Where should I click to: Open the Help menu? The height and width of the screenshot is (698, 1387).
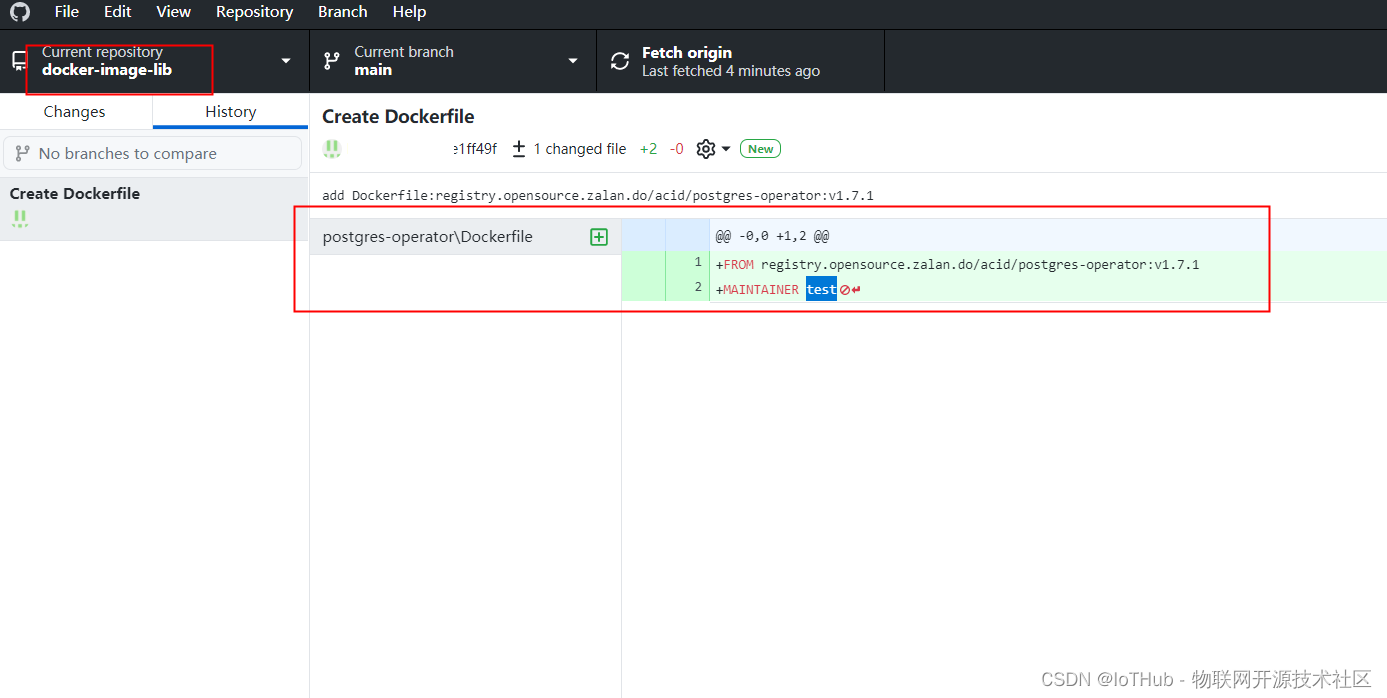point(409,12)
